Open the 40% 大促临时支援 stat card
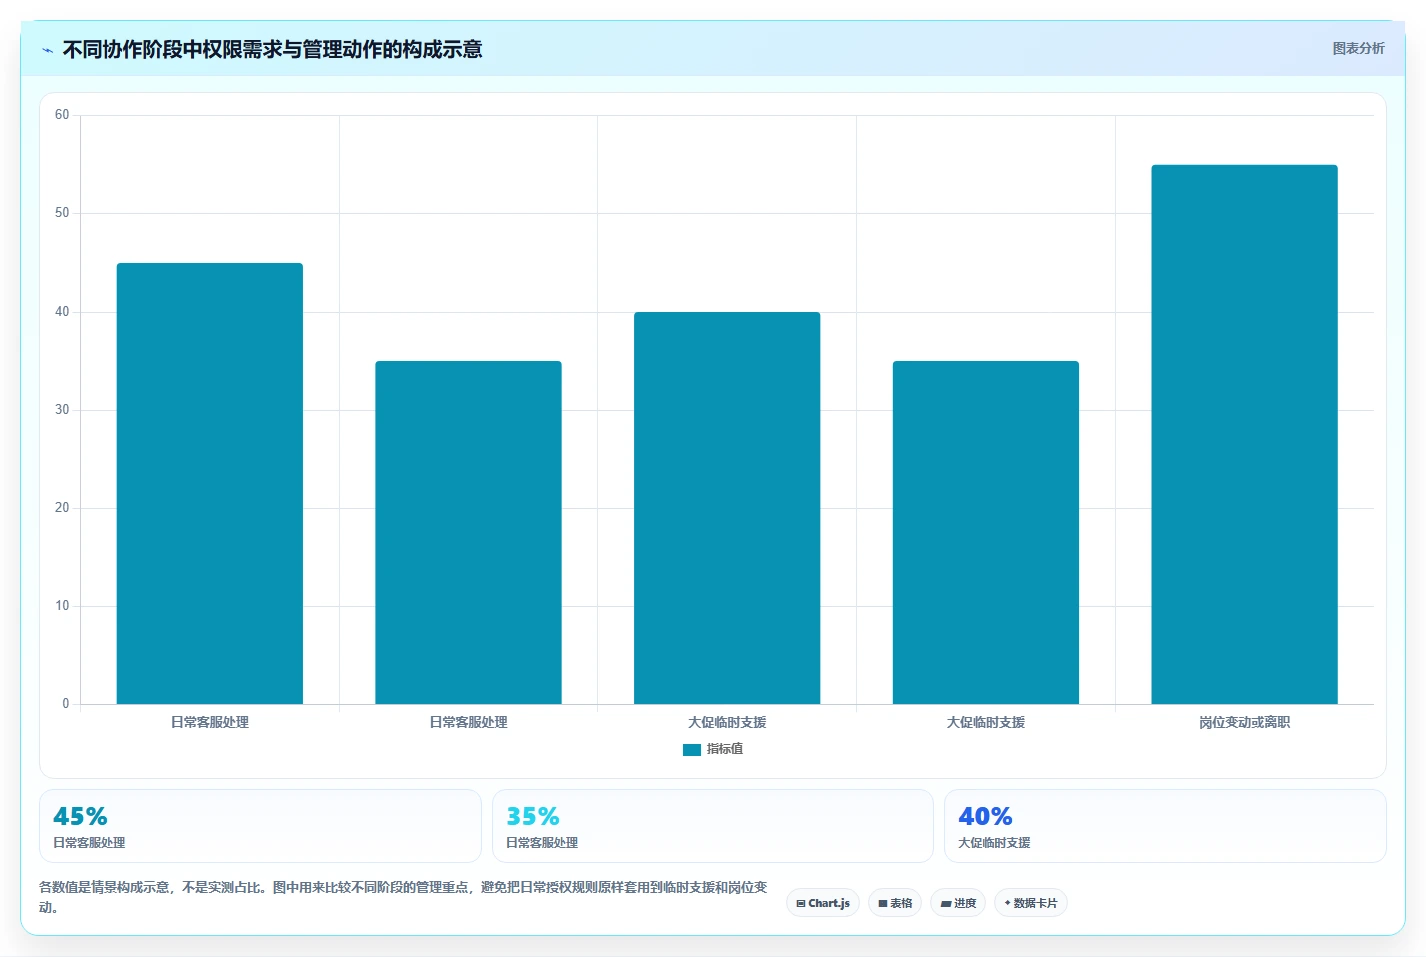The width and height of the screenshot is (1426, 957). point(1165,826)
